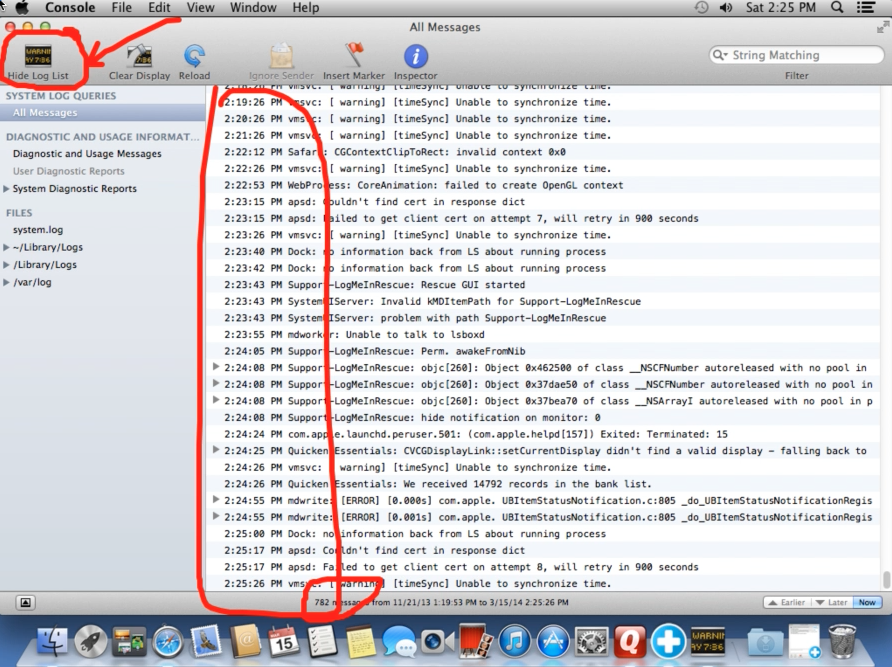Jump to Earlier messages
Image resolution: width=892 pixels, height=667 pixels.
pyautogui.click(x=786, y=602)
